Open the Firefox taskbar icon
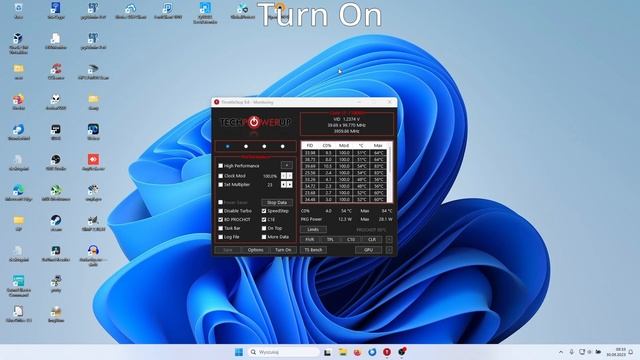The image size is (640, 360). [x=357, y=352]
